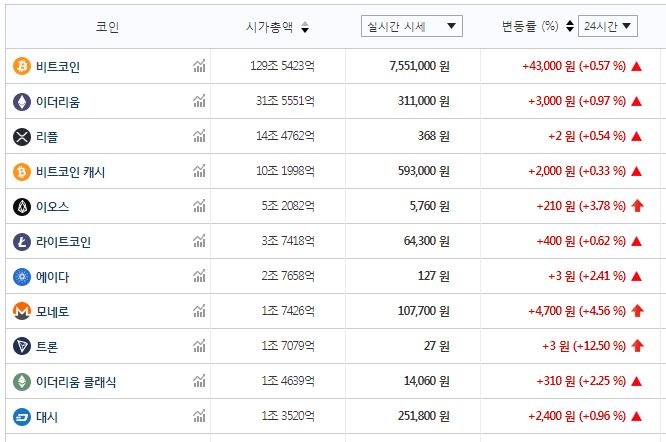Viewport: 666px width, 442px height.
Task: Open the chart icon for 에이다
Action: pyautogui.click(x=200, y=277)
